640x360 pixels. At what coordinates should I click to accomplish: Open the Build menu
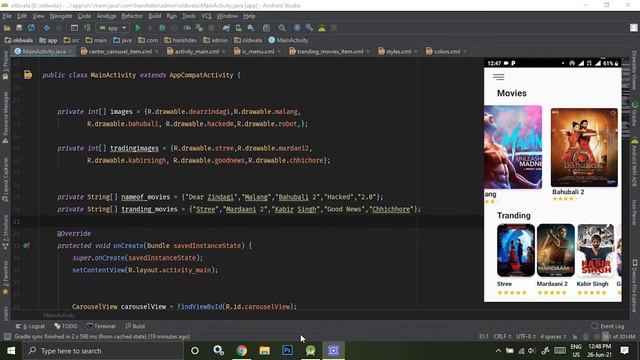pos(154,16)
